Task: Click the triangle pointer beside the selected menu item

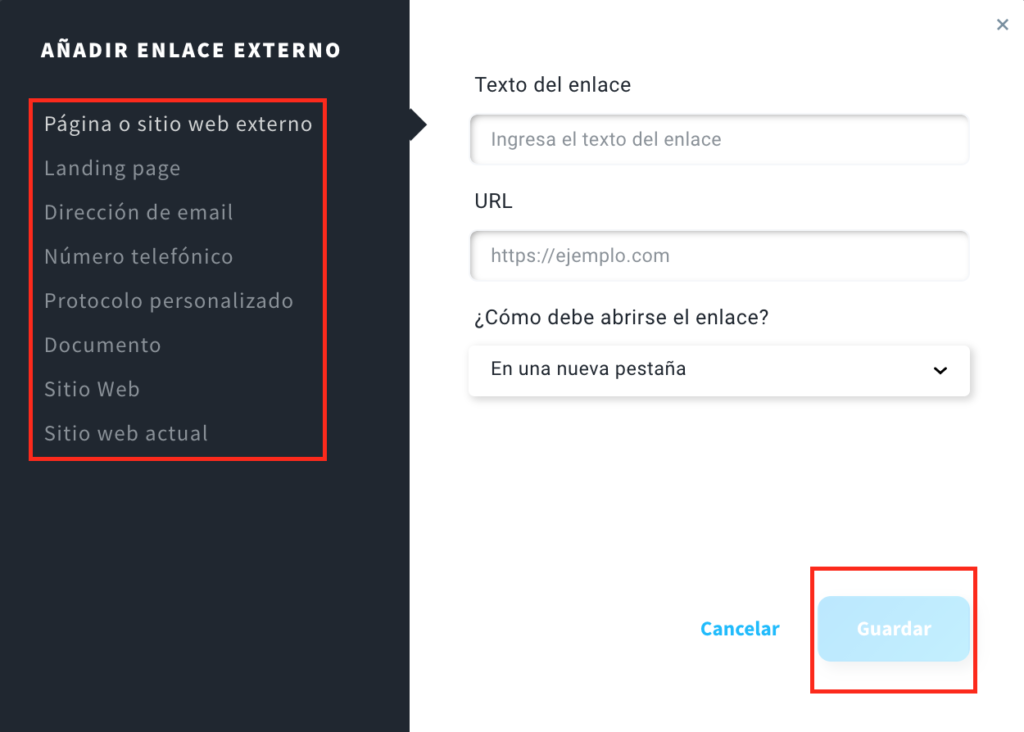Action: tap(418, 124)
